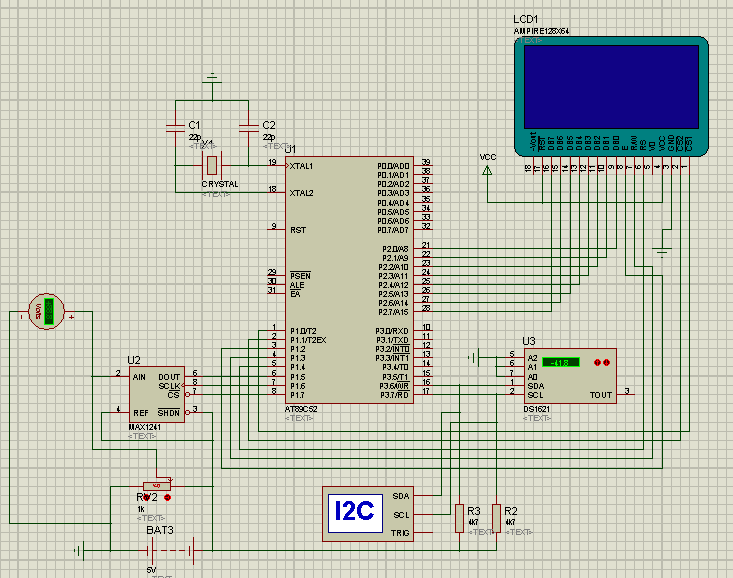
Task: Select the AT89C52 part label under U1
Action: [x=301, y=409]
